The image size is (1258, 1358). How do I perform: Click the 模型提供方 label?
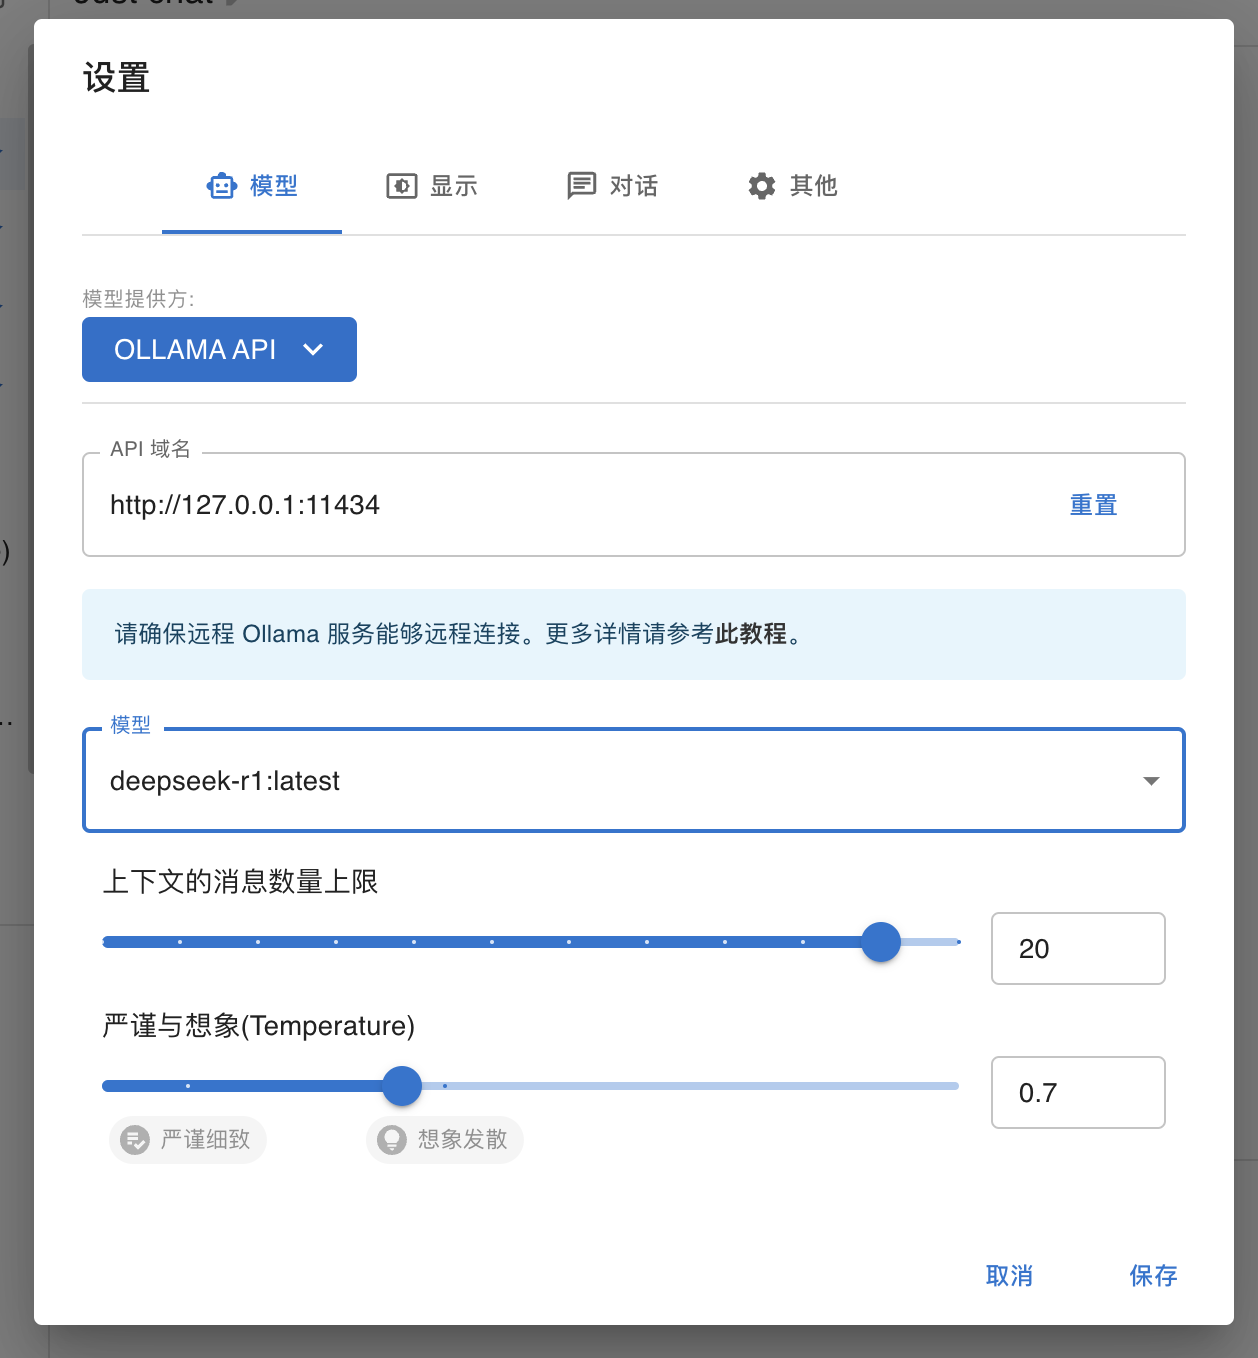(x=138, y=299)
